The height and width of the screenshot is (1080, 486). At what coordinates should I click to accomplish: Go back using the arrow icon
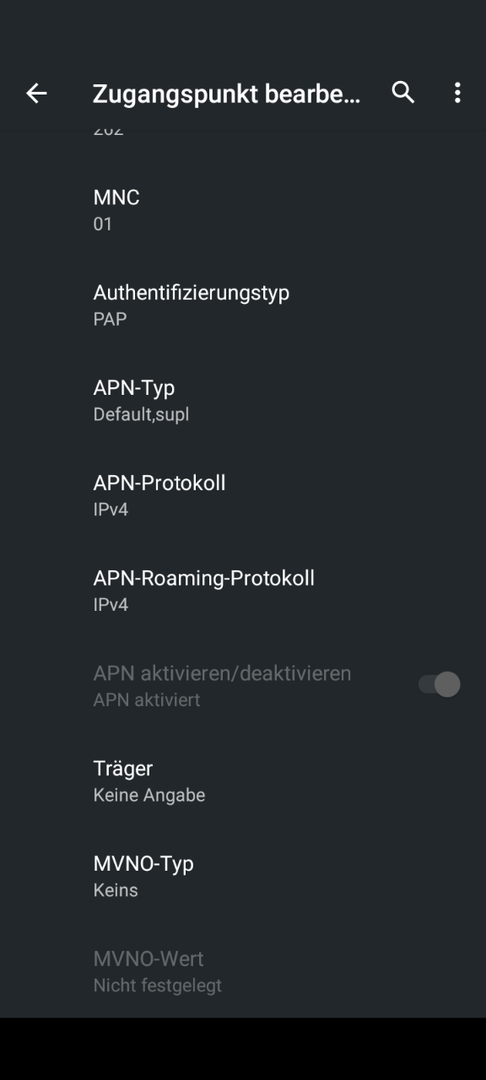(x=36, y=93)
